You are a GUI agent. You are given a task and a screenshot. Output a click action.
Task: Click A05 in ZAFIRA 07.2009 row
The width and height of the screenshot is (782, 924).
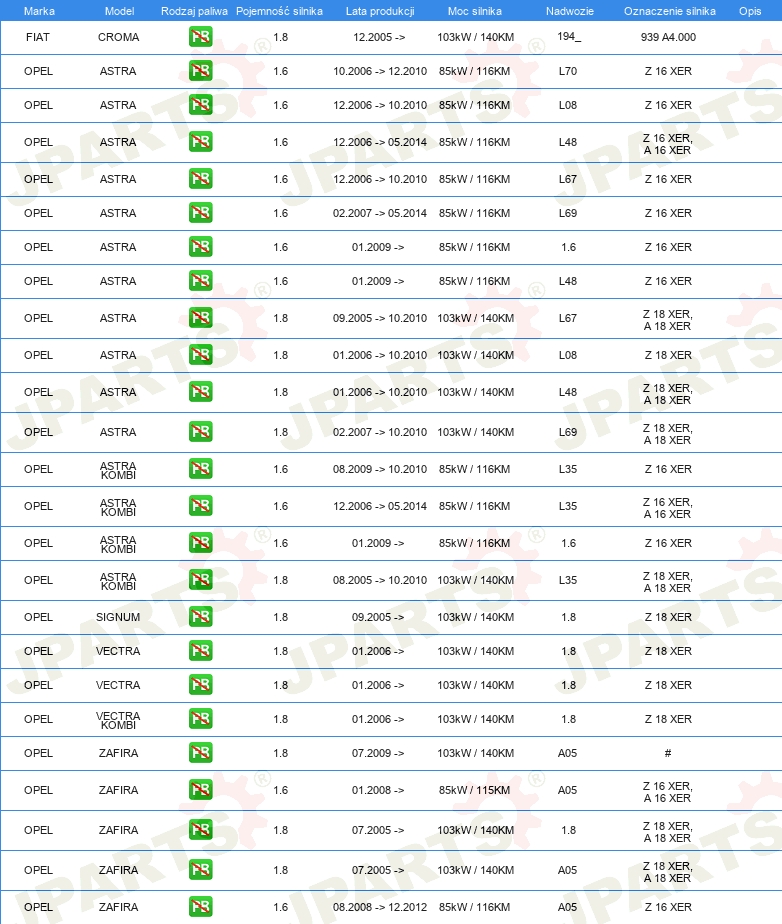click(567, 753)
